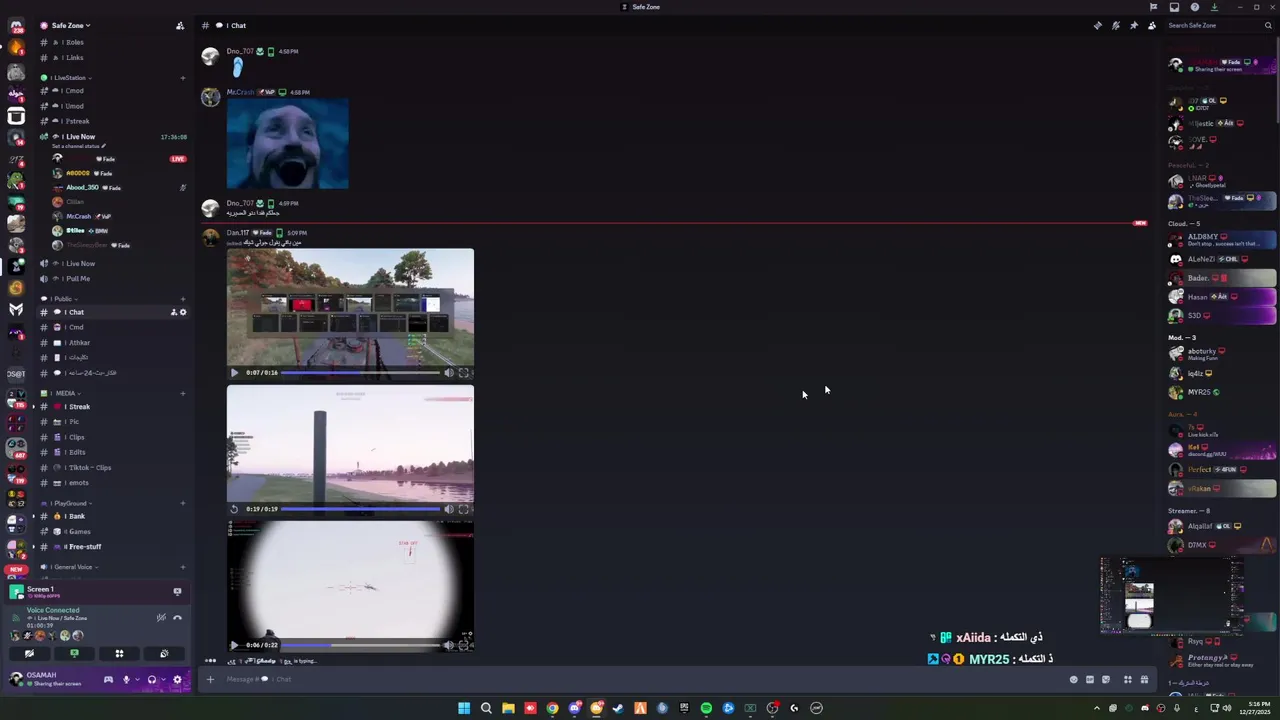1280x720 pixels.
Task: Mute the first video volume icon
Action: (449, 373)
